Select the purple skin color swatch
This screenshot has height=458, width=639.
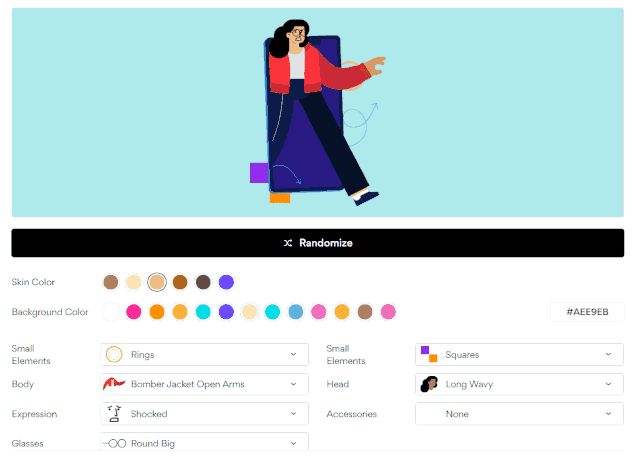click(226, 282)
